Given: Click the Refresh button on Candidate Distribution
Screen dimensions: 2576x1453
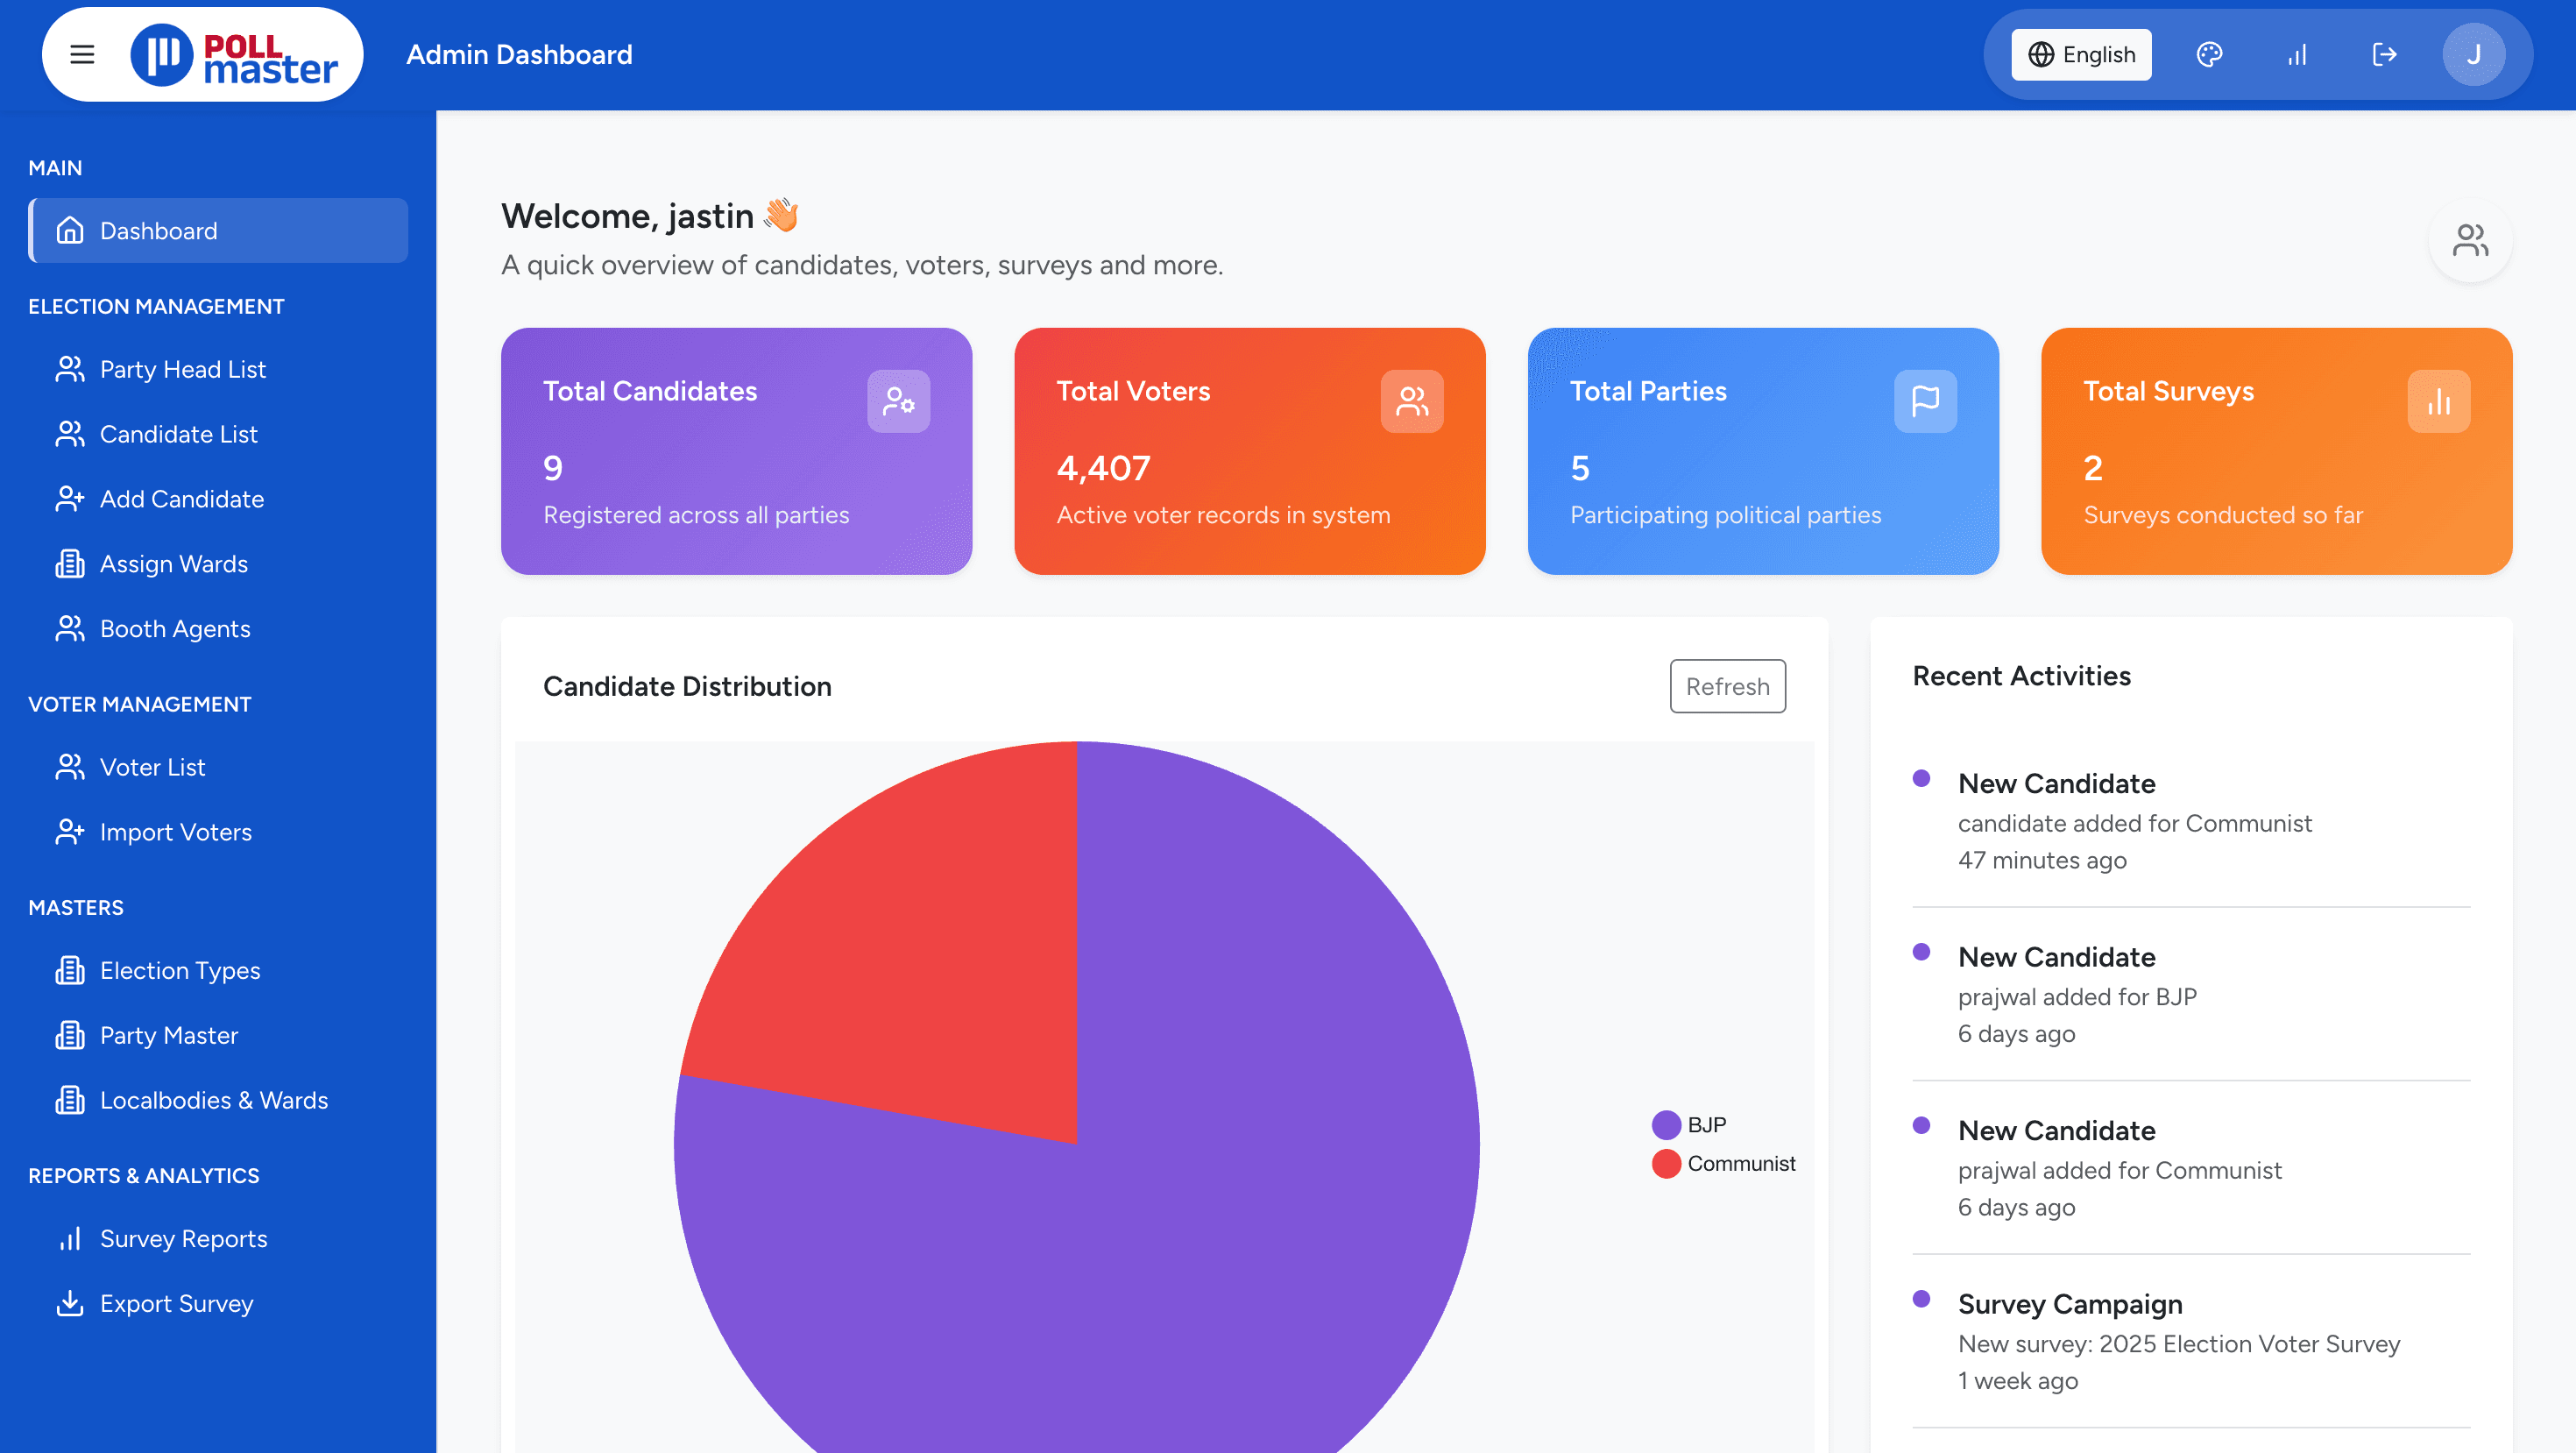Looking at the screenshot, I should tap(1727, 686).
